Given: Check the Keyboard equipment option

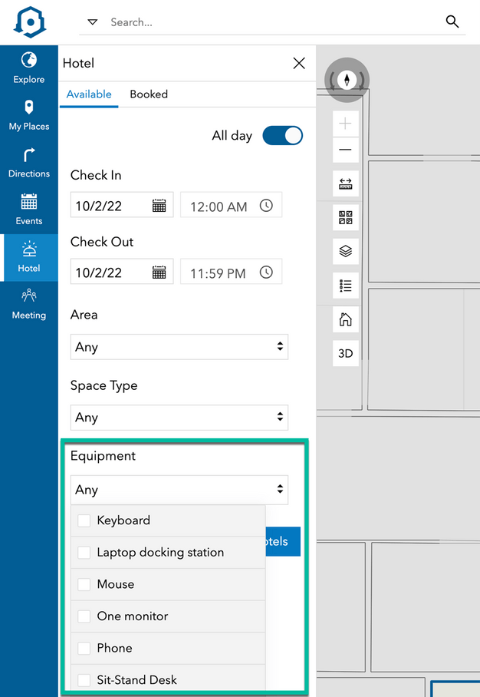Looking at the screenshot, I should click(x=84, y=520).
